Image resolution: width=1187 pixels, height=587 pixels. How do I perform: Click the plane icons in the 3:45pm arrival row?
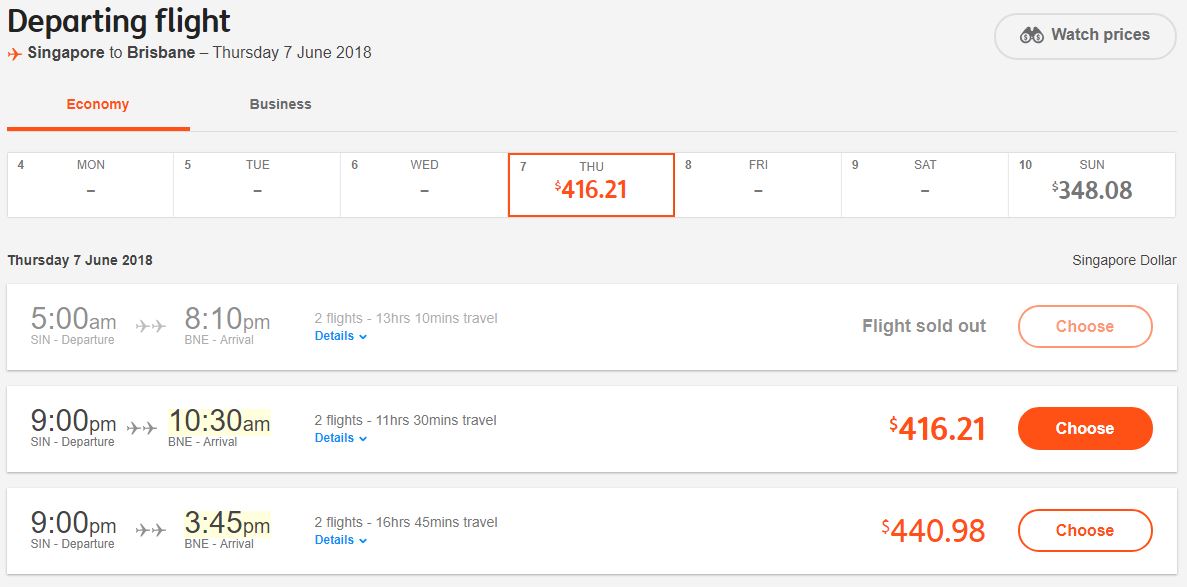tap(150, 530)
